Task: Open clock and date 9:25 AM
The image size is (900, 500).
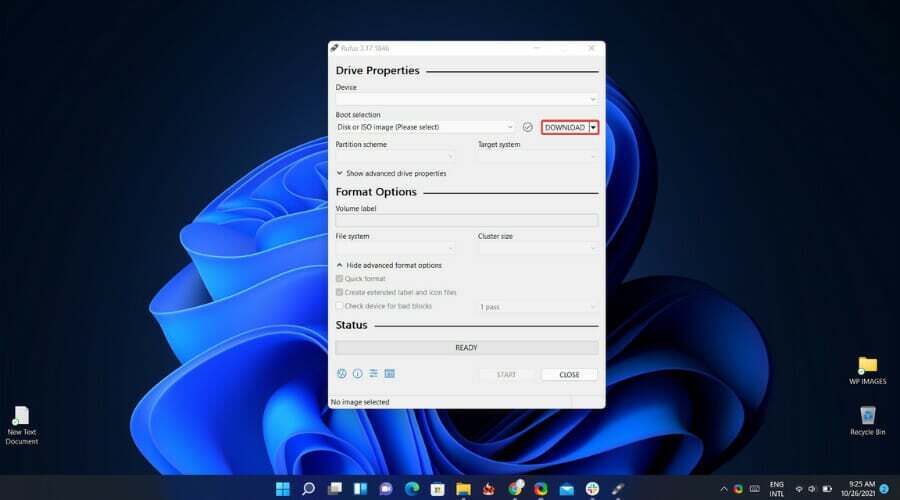Action: 858,489
